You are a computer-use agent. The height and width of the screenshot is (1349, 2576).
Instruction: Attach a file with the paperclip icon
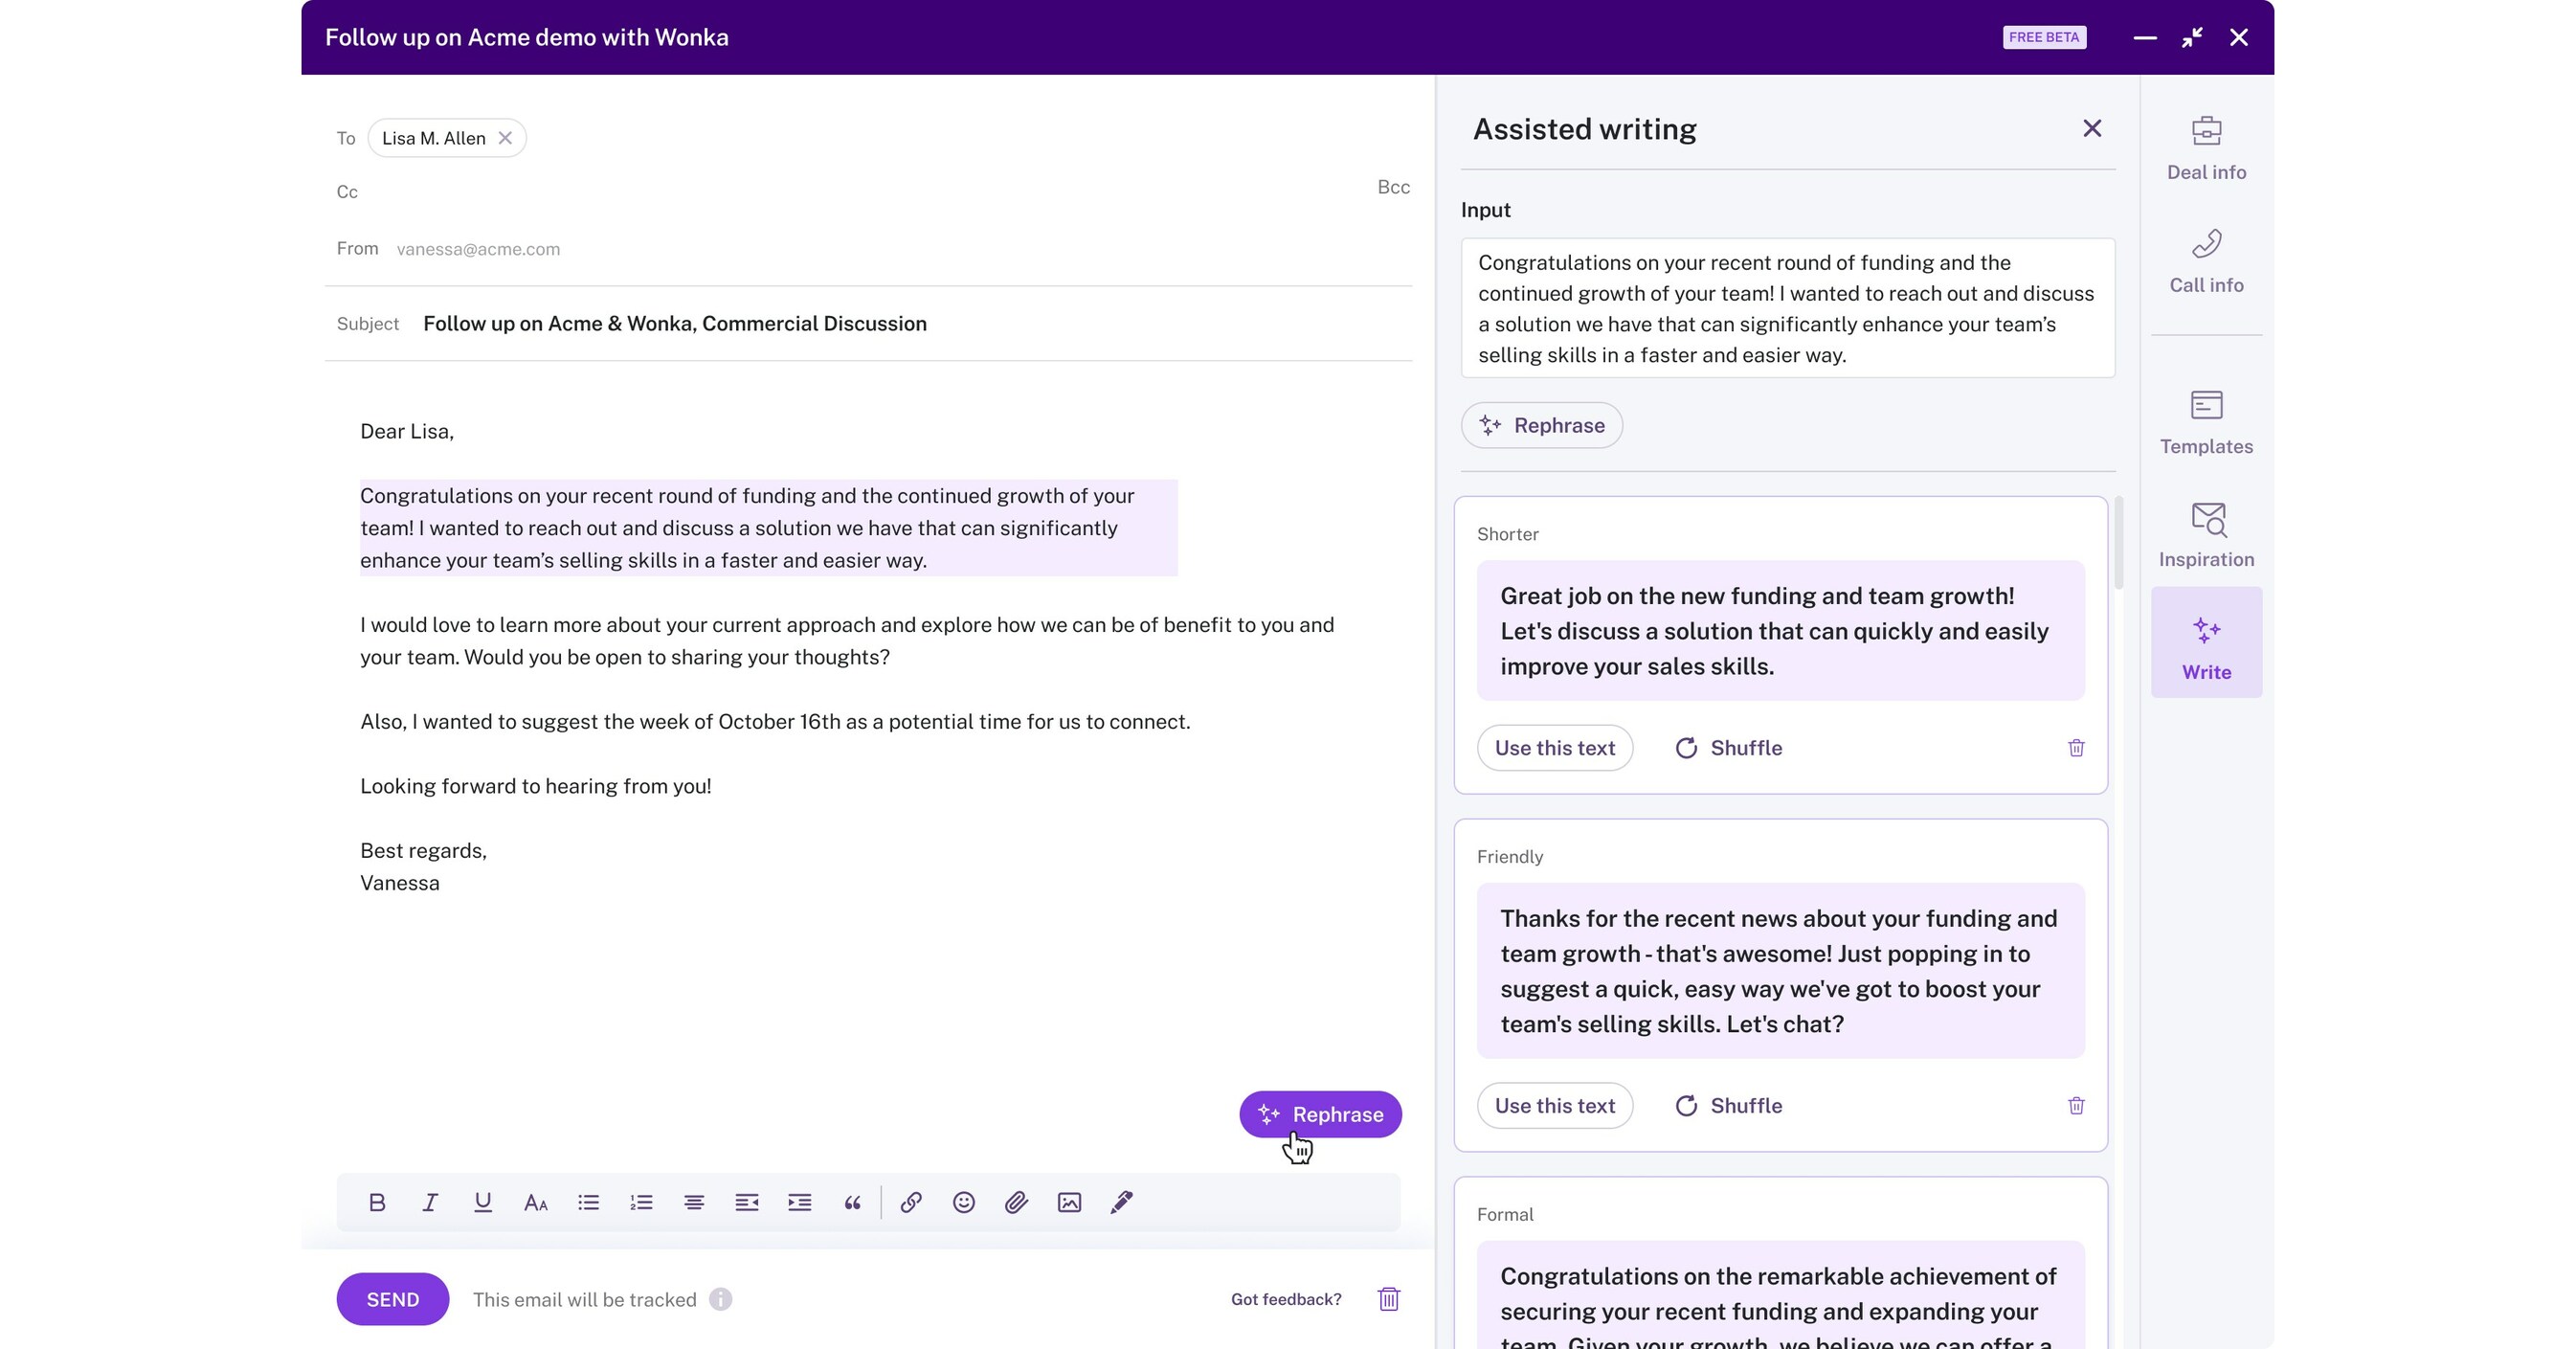click(1017, 1202)
